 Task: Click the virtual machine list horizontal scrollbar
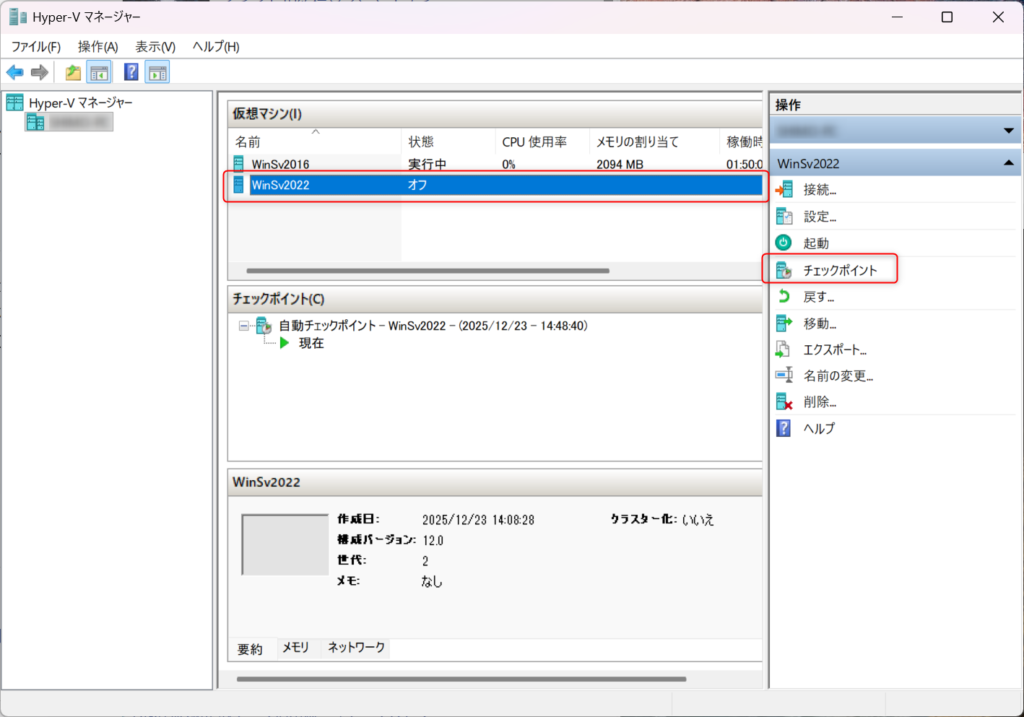pos(427,270)
